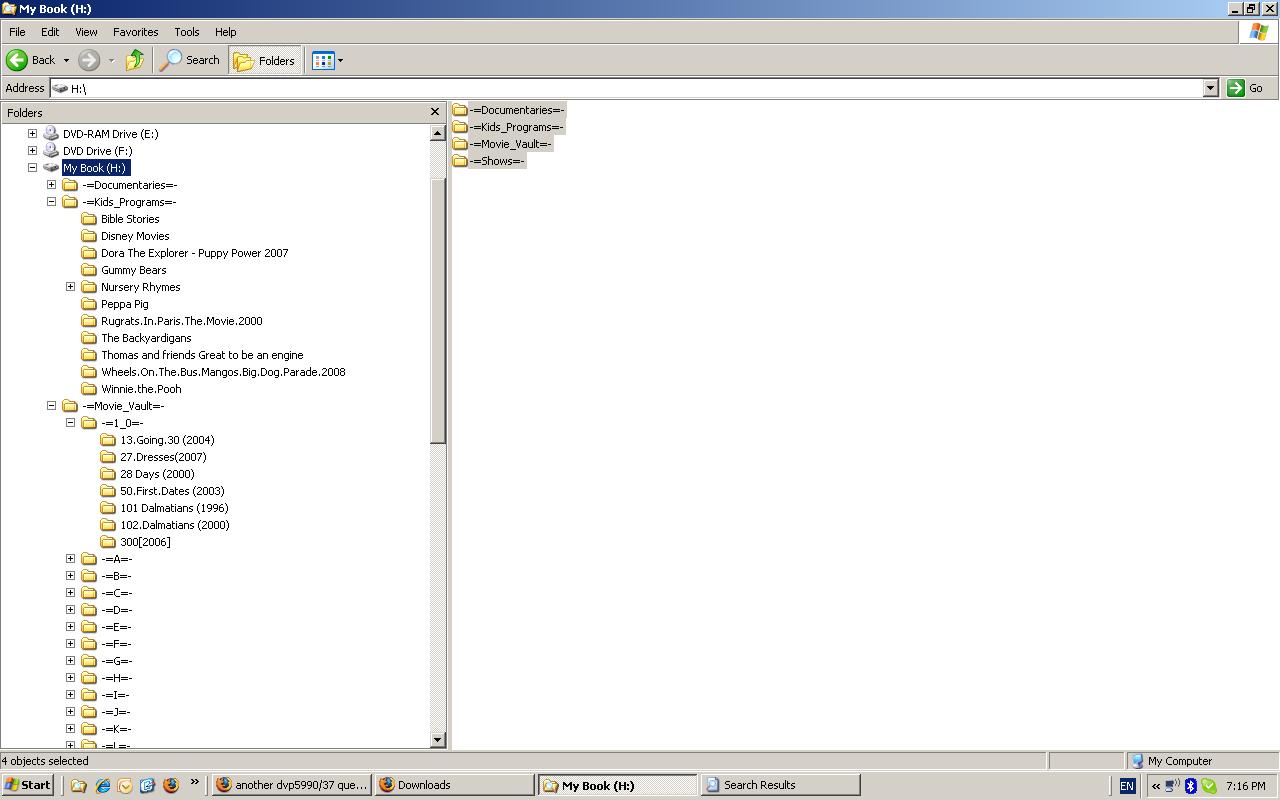Select My Book (H:) in tree

point(95,168)
